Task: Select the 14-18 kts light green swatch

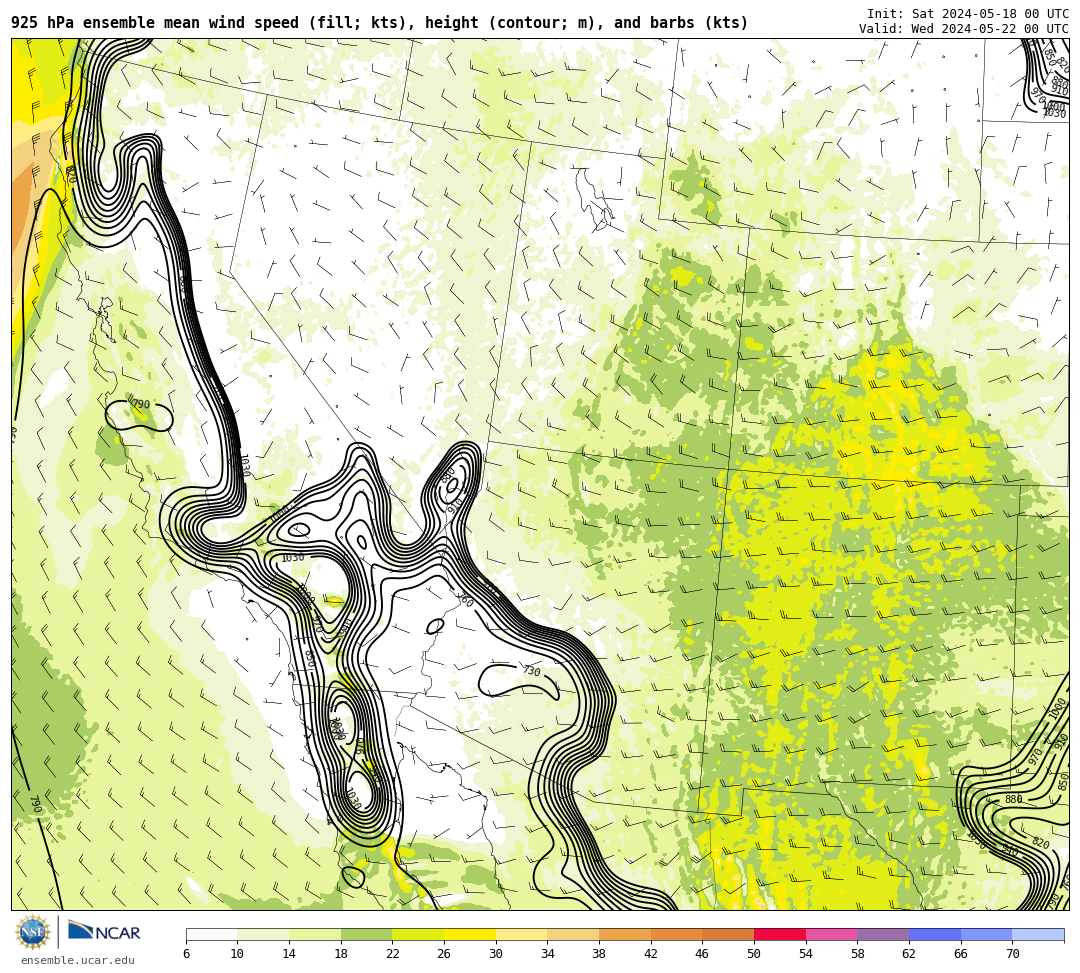Action: [x=315, y=934]
